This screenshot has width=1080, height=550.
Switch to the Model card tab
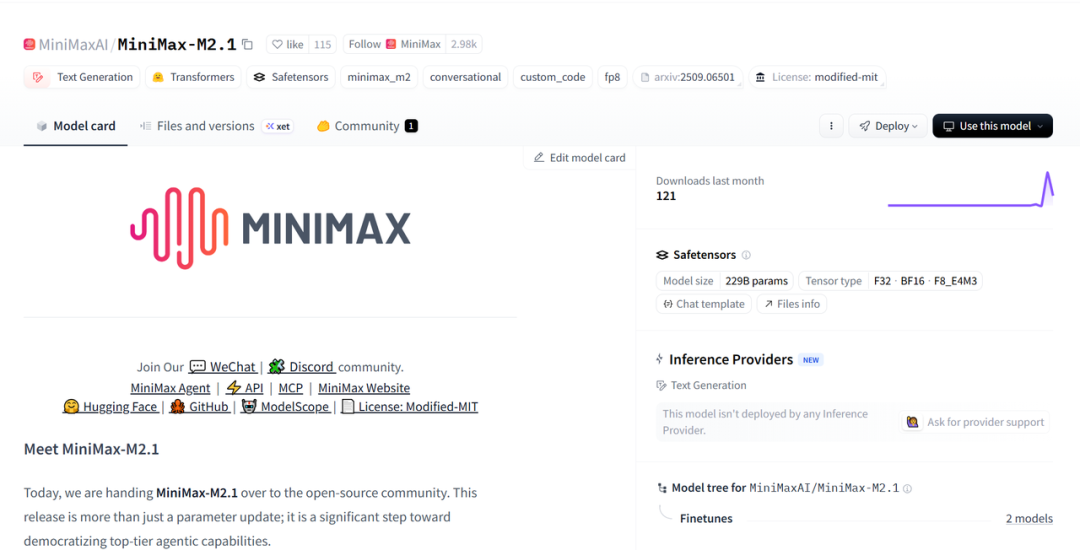click(x=76, y=126)
